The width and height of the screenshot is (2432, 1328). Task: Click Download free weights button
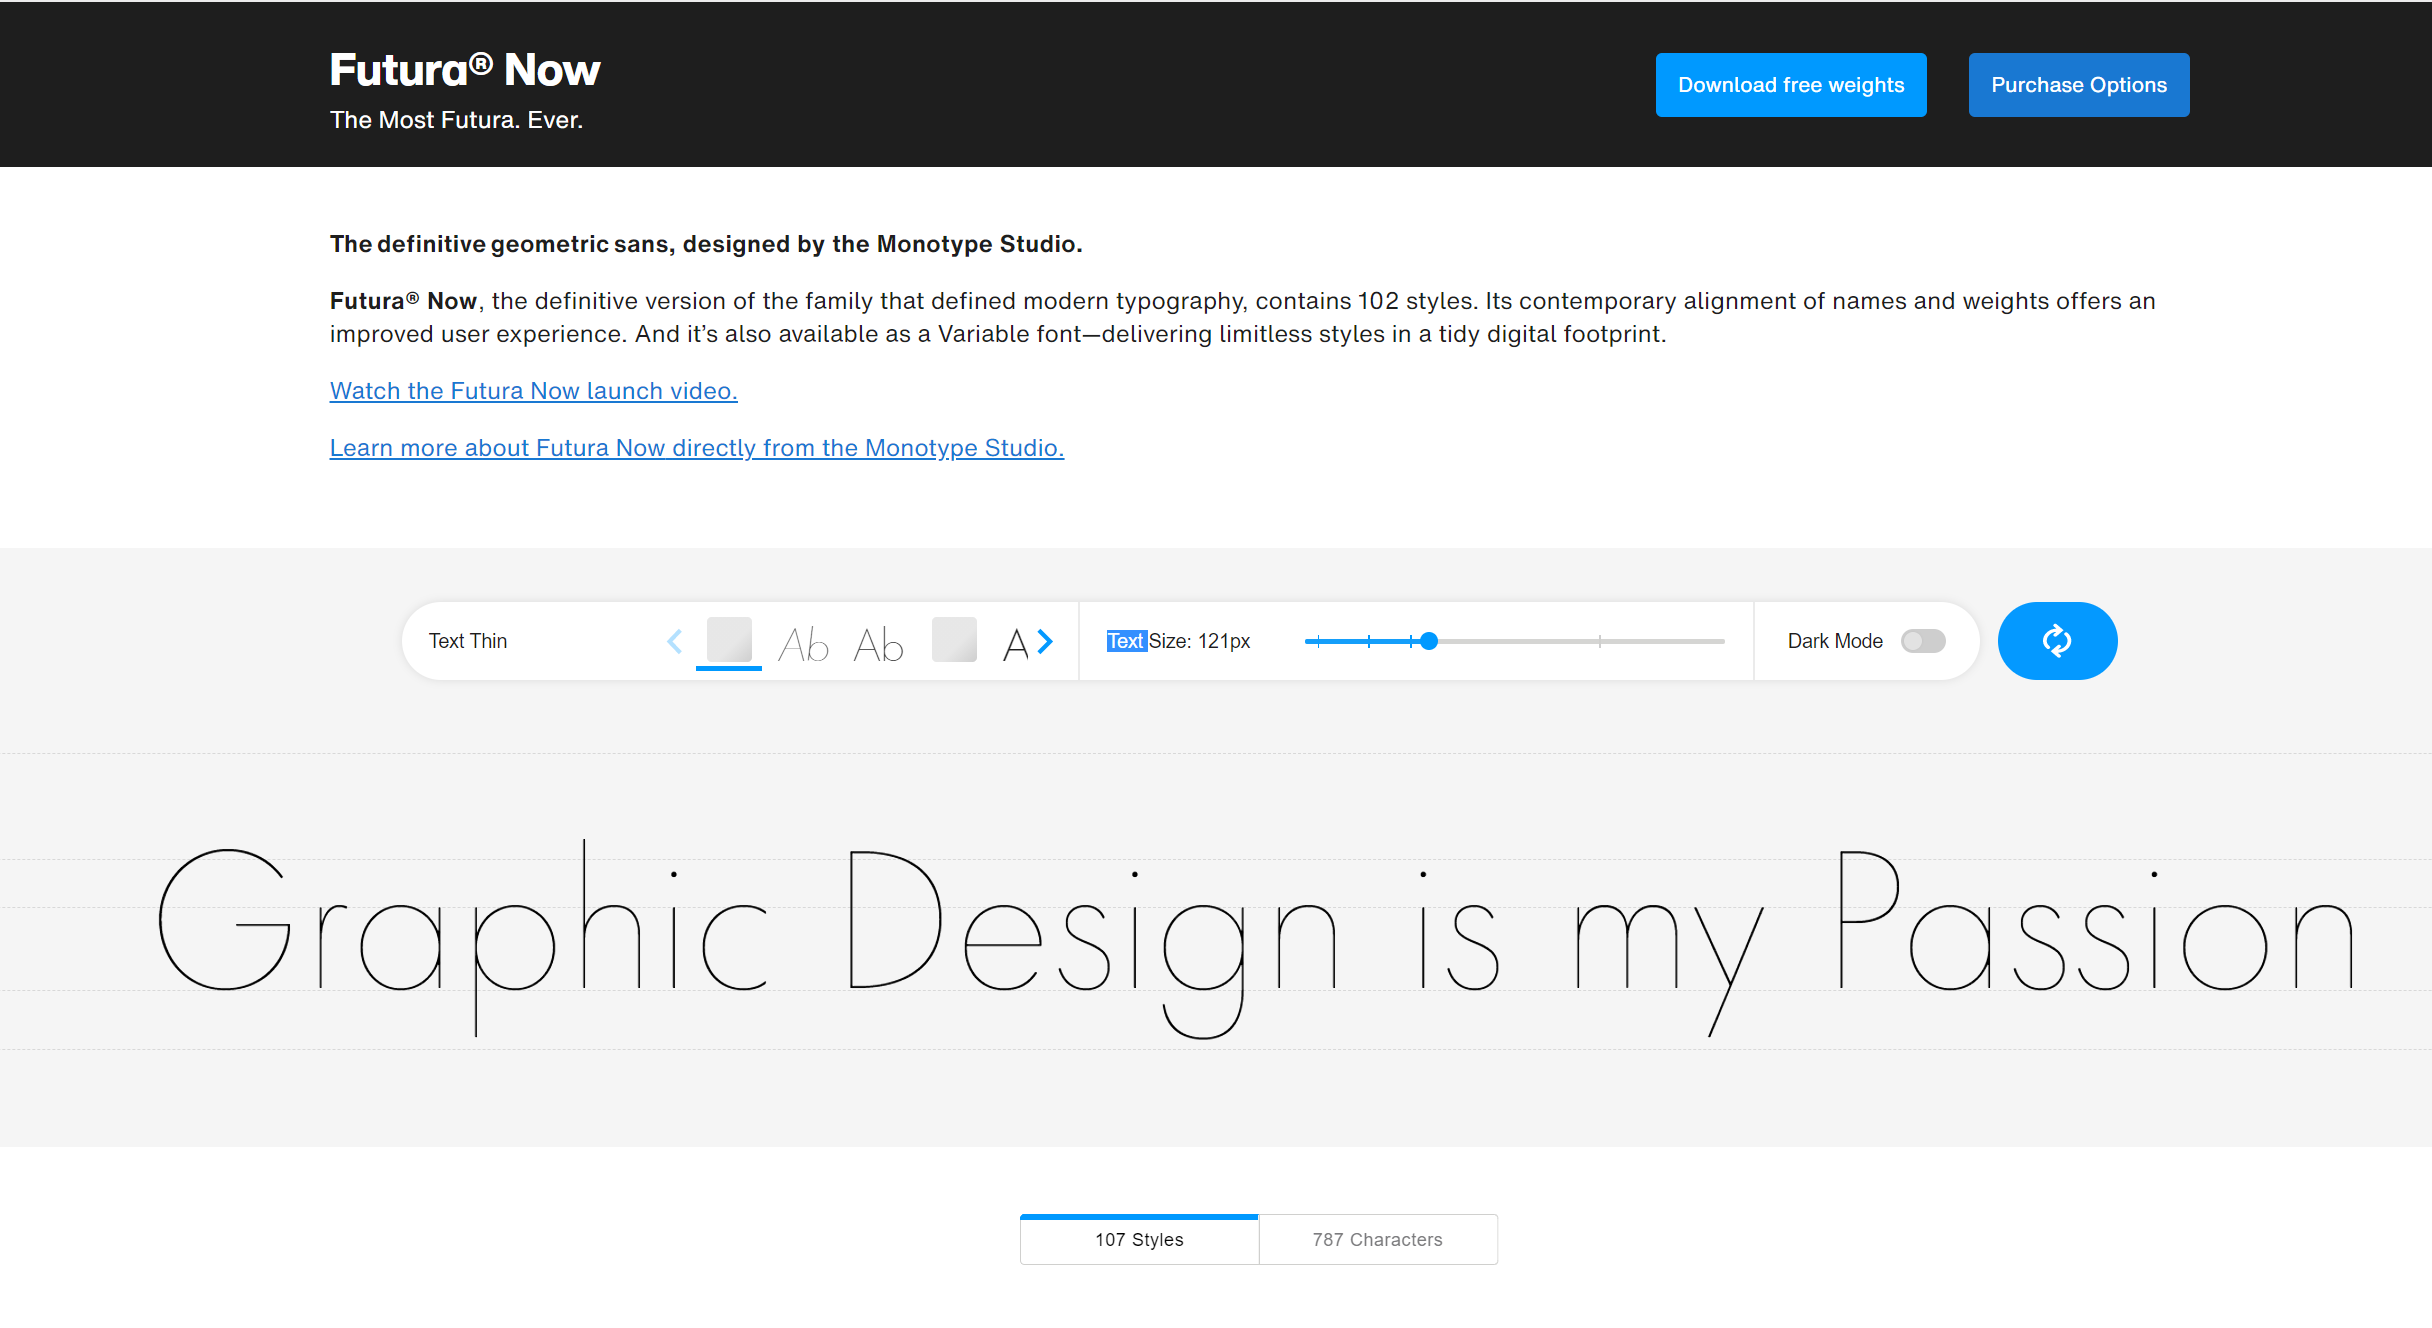(x=1791, y=85)
